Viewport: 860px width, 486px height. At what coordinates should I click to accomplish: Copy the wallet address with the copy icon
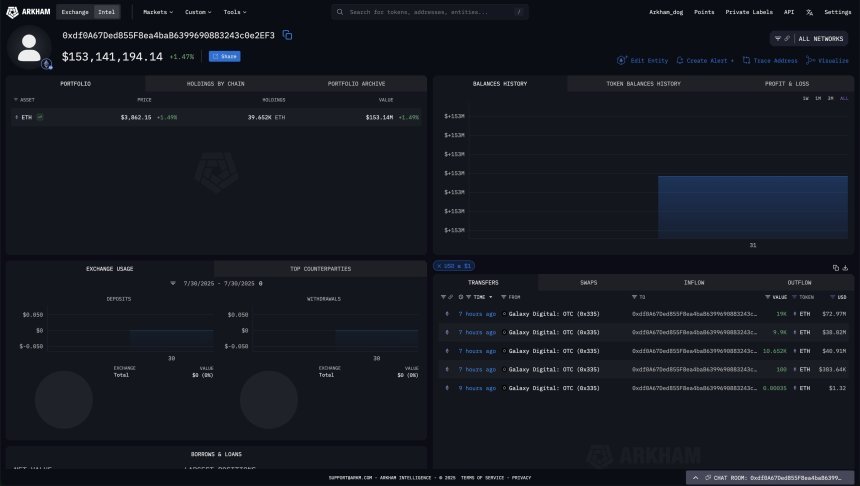pyautogui.click(x=287, y=35)
